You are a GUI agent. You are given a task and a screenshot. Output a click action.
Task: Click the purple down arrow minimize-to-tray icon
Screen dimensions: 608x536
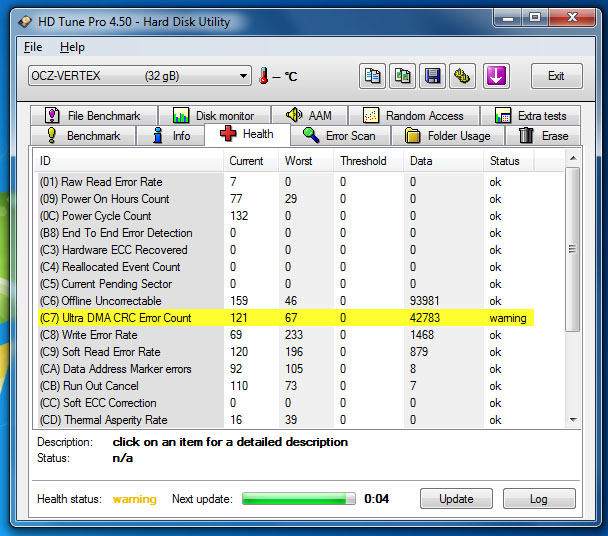tap(496, 76)
